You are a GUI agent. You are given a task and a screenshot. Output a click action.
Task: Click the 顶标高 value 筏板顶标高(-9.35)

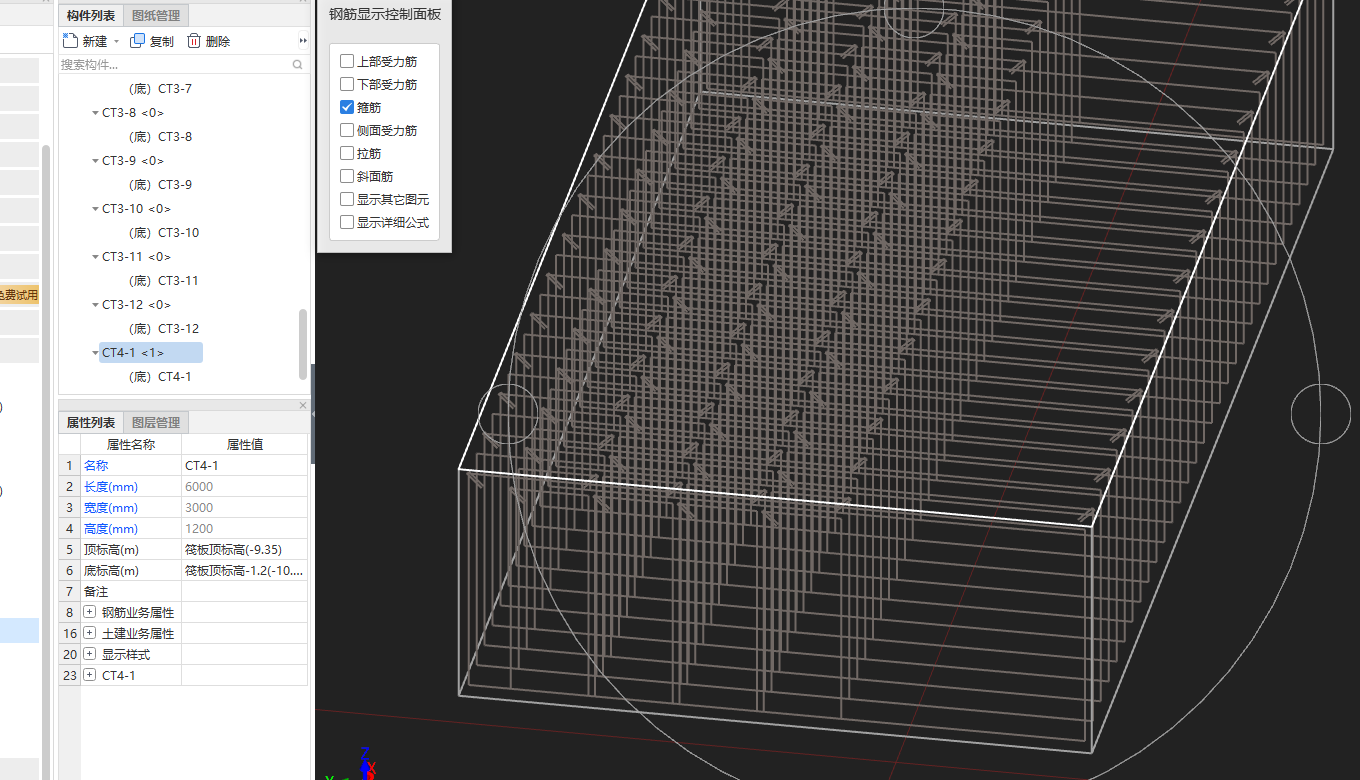(x=244, y=550)
